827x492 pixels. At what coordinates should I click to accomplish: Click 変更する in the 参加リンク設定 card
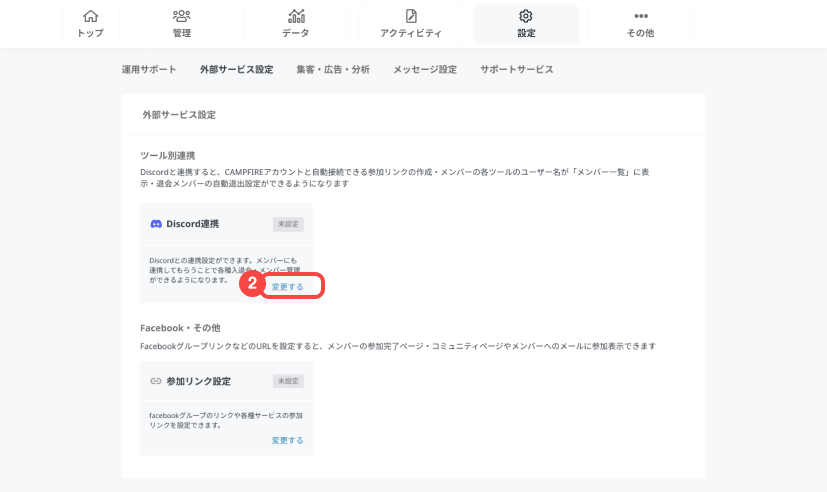(287, 440)
